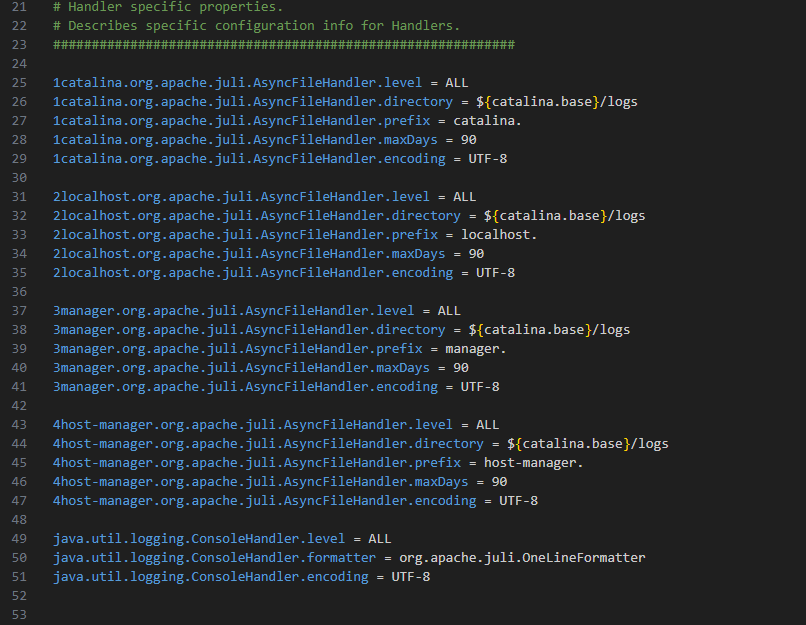Click the 2localhost AsyncFileHandler.directory key
The width and height of the screenshot is (806, 625).
(257, 216)
